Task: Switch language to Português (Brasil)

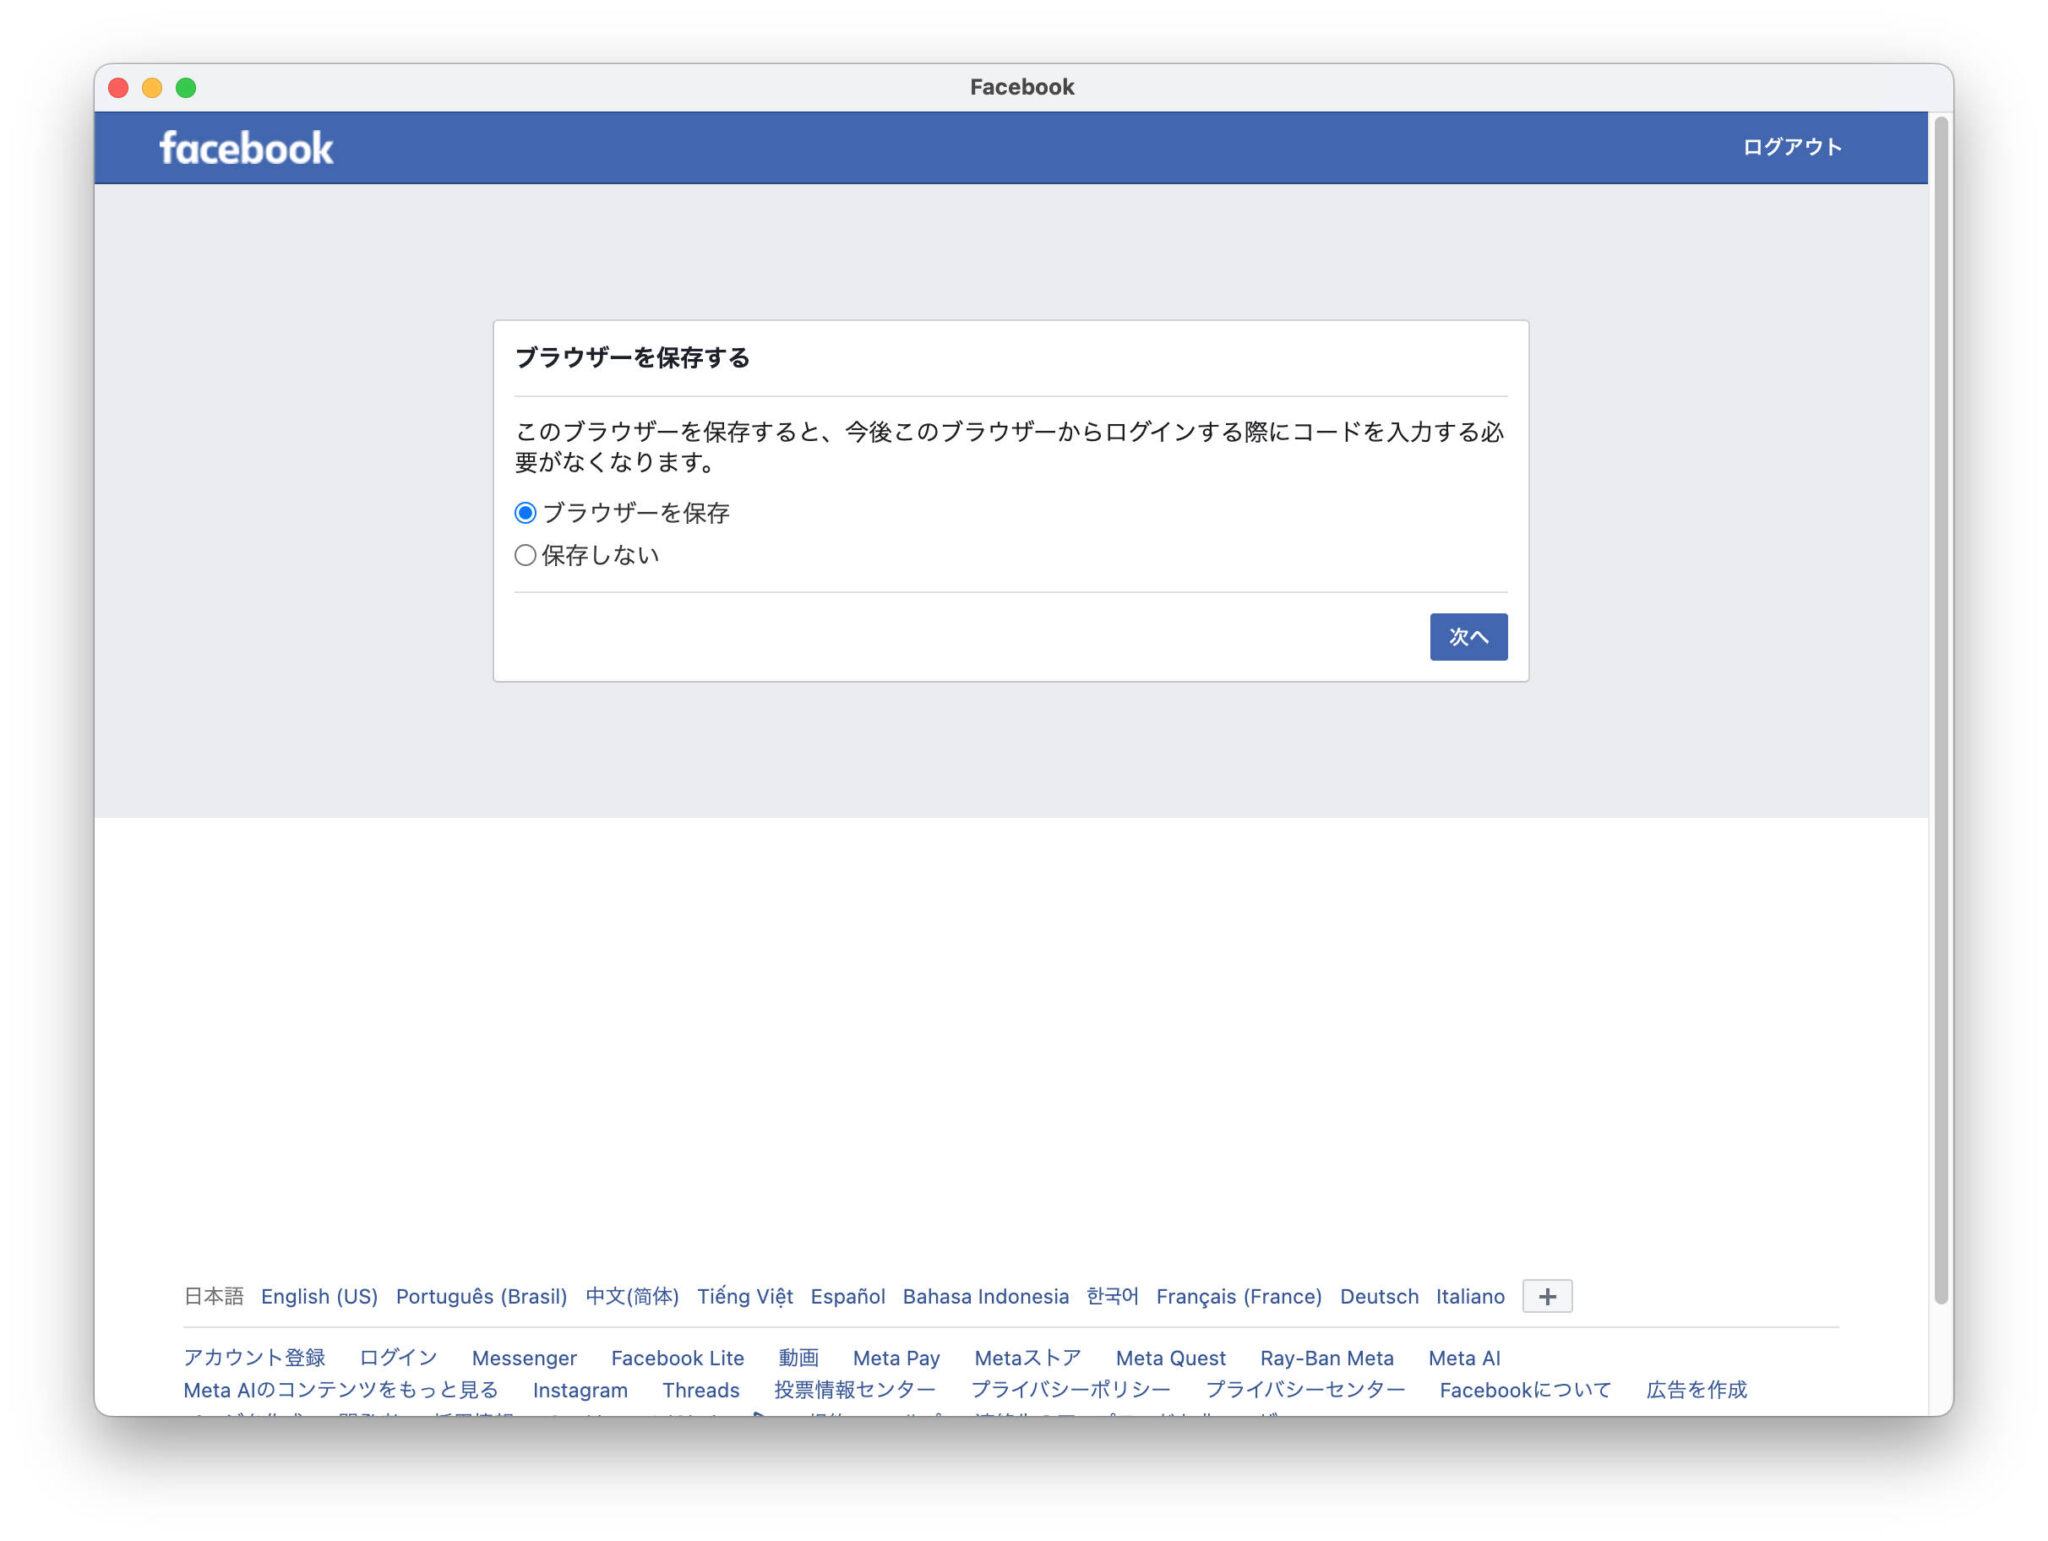Action: tap(481, 1296)
